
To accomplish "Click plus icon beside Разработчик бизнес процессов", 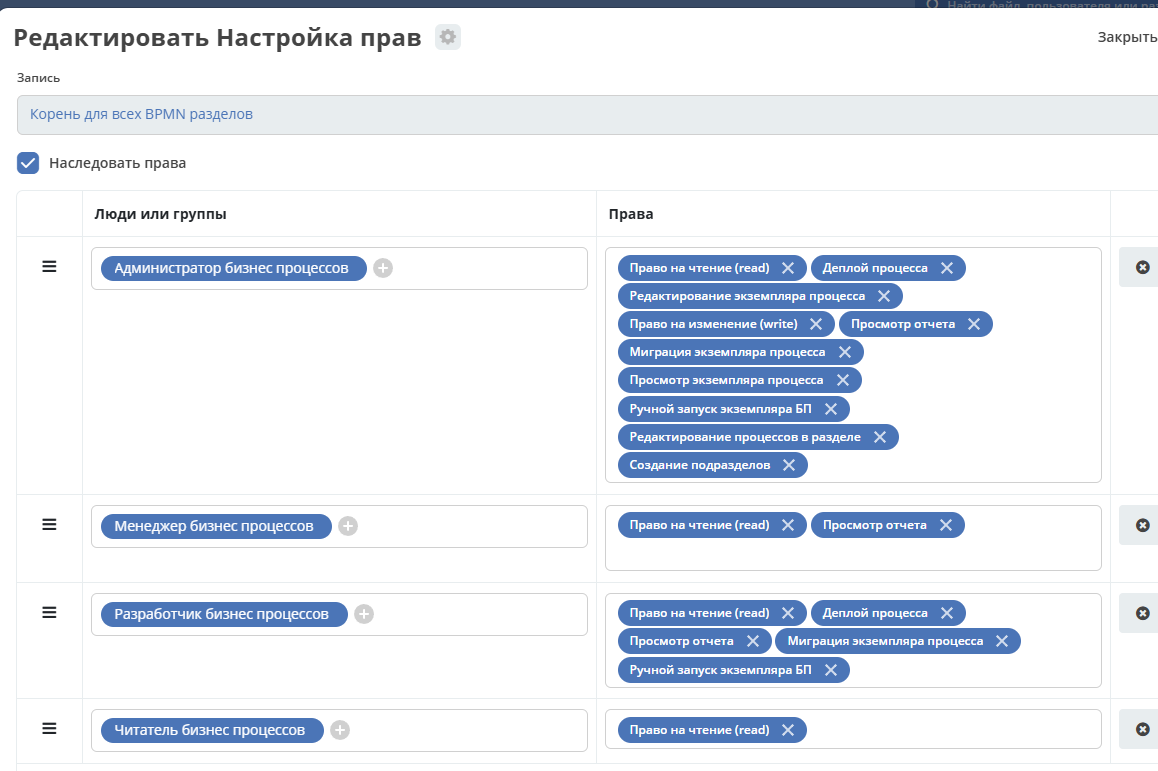I will [364, 614].
